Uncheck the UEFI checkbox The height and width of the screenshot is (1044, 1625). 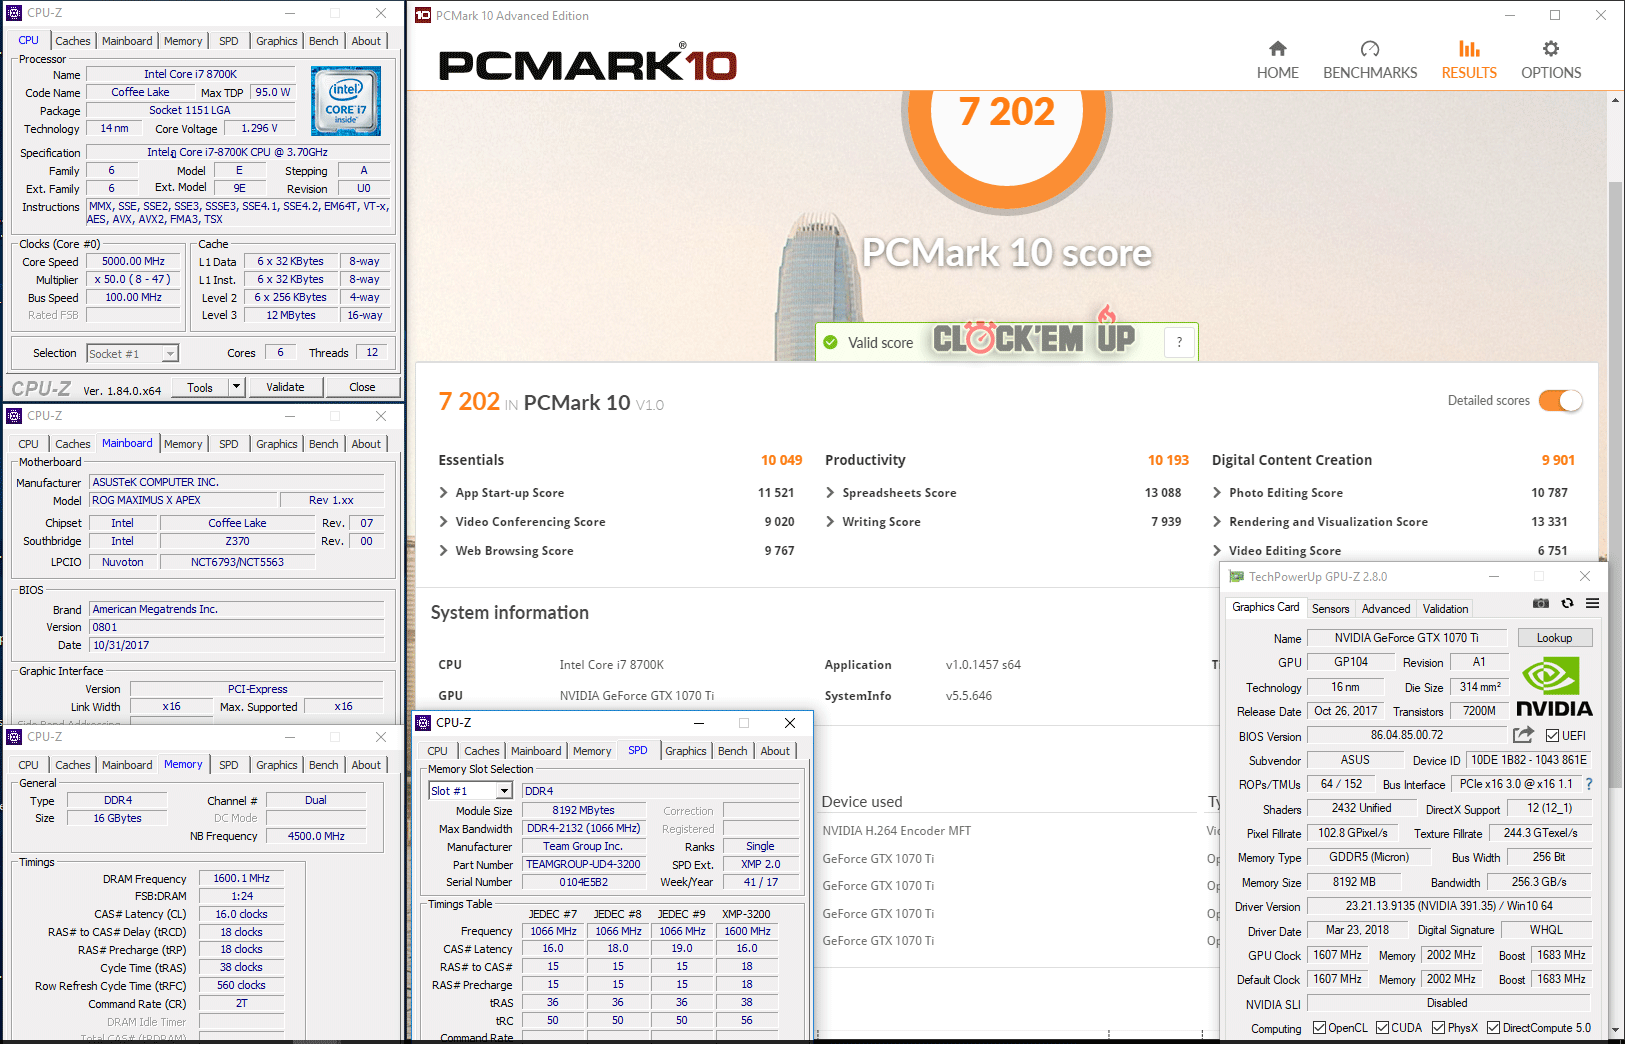[1553, 736]
